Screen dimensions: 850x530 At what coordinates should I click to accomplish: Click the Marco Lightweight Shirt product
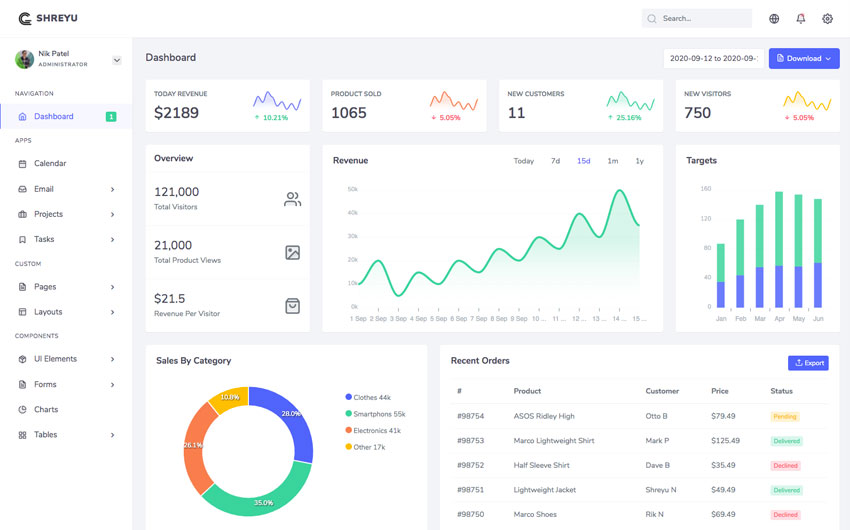pyautogui.click(x=554, y=441)
